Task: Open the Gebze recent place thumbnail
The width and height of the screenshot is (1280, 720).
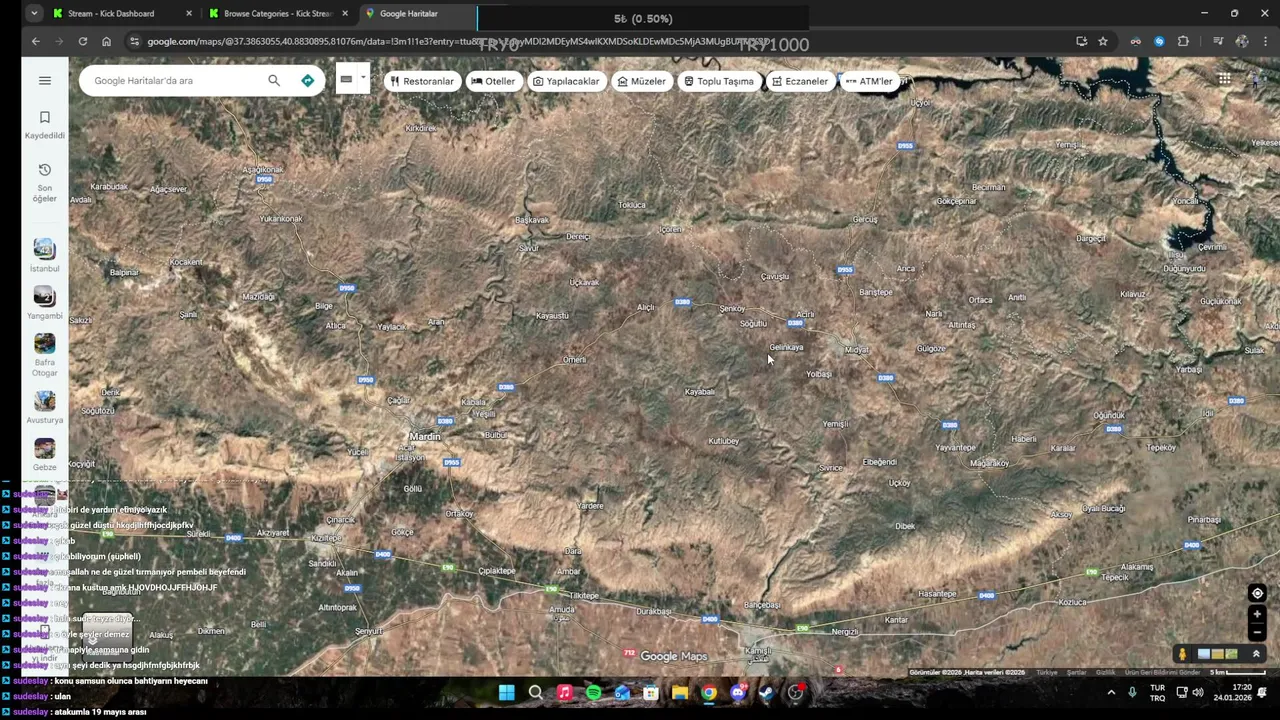Action: pyautogui.click(x=44, y=455)
